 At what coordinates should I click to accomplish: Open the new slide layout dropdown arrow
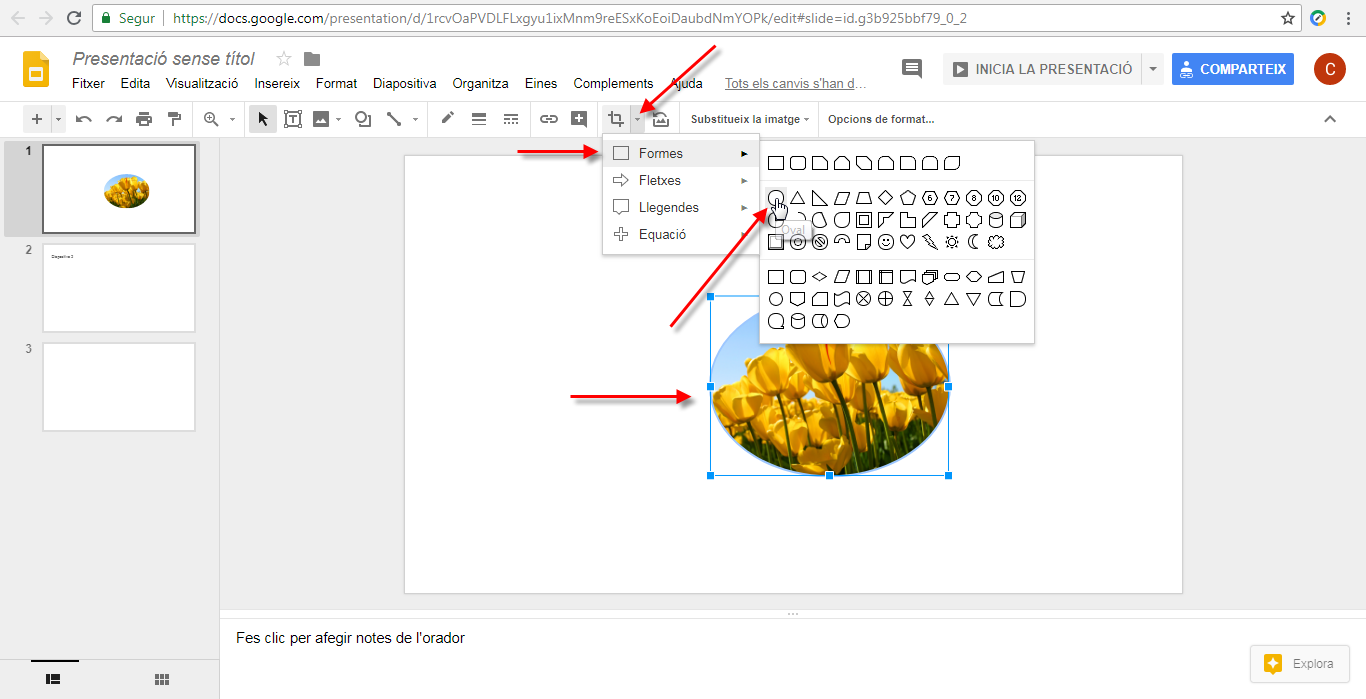coord(58,119)
